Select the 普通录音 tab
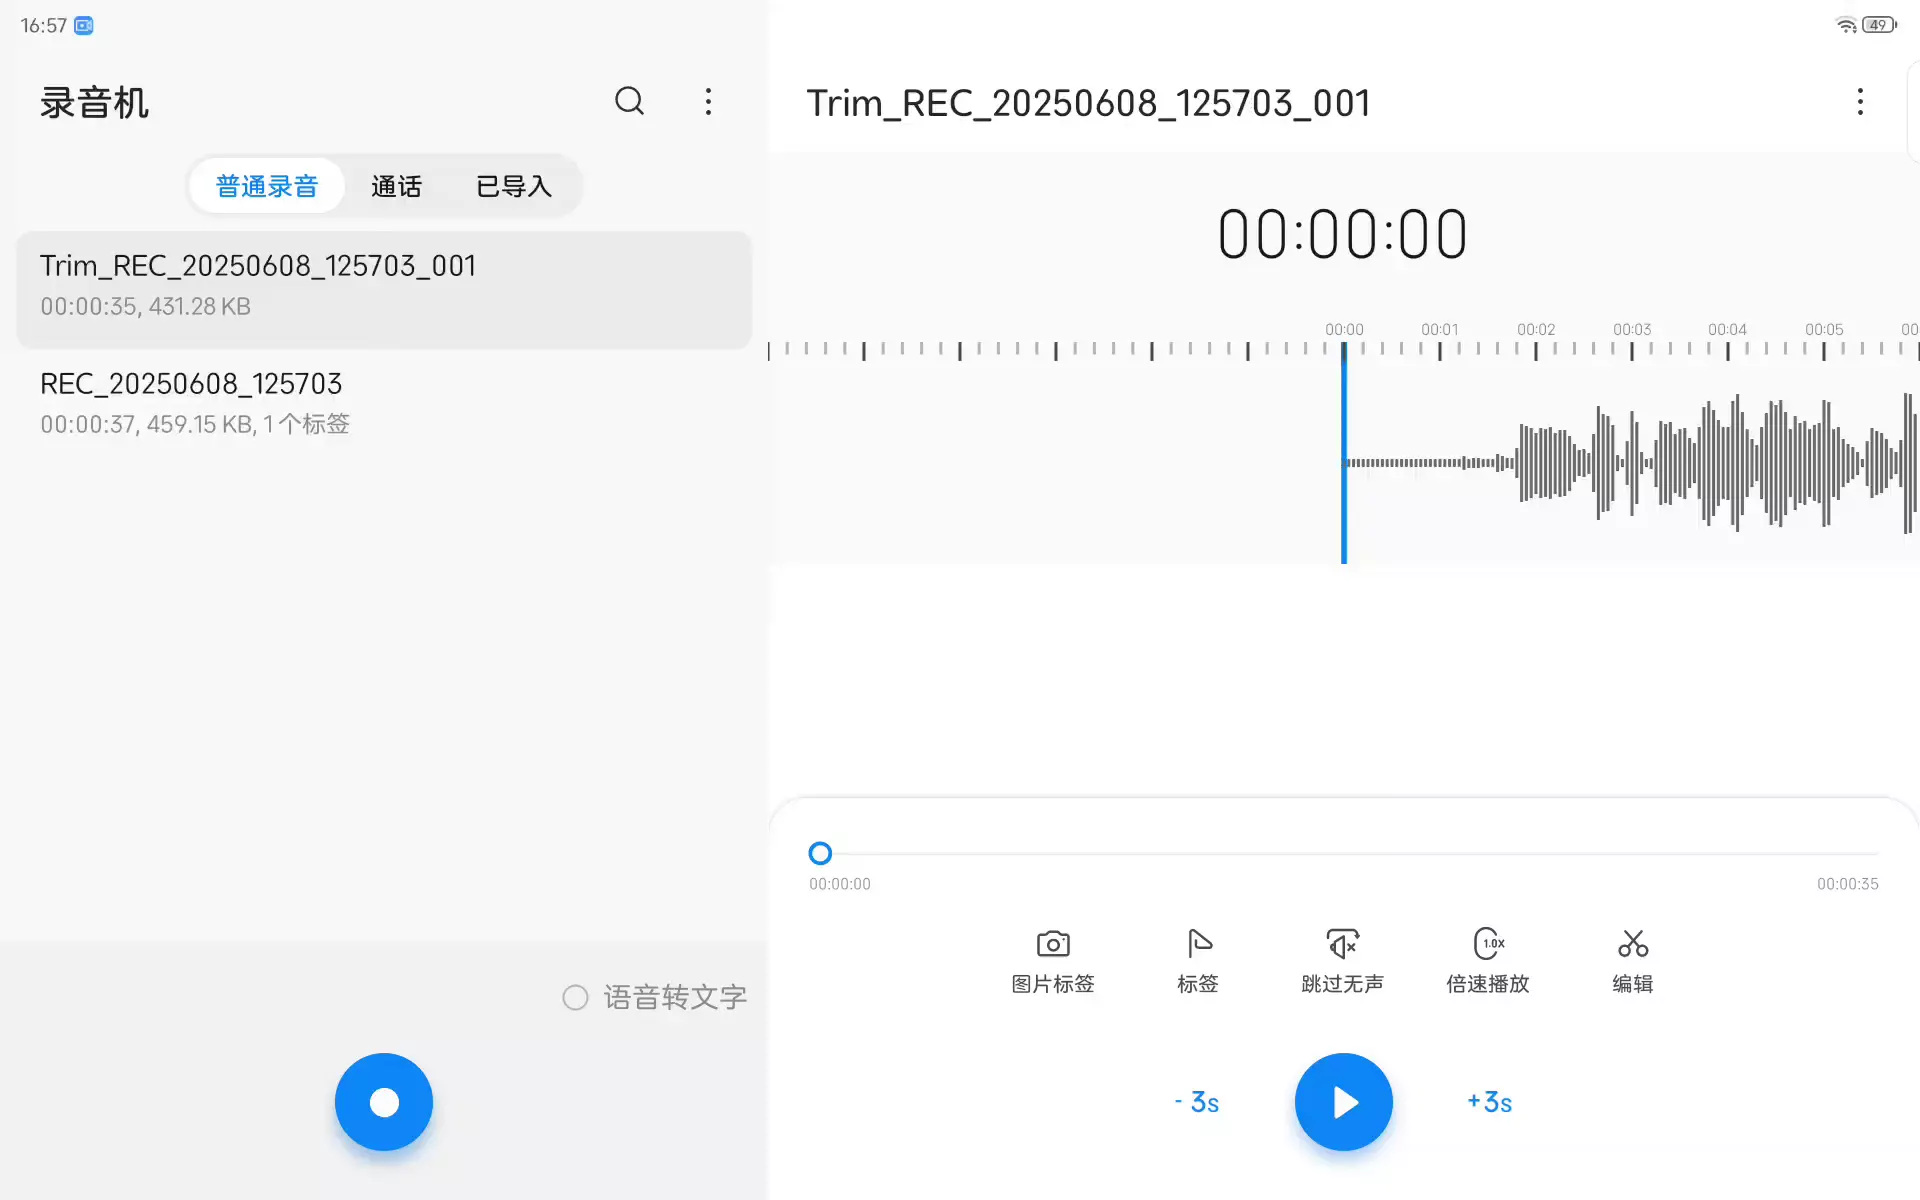Screen dimensions: 1920x1200 coord(267,186)
